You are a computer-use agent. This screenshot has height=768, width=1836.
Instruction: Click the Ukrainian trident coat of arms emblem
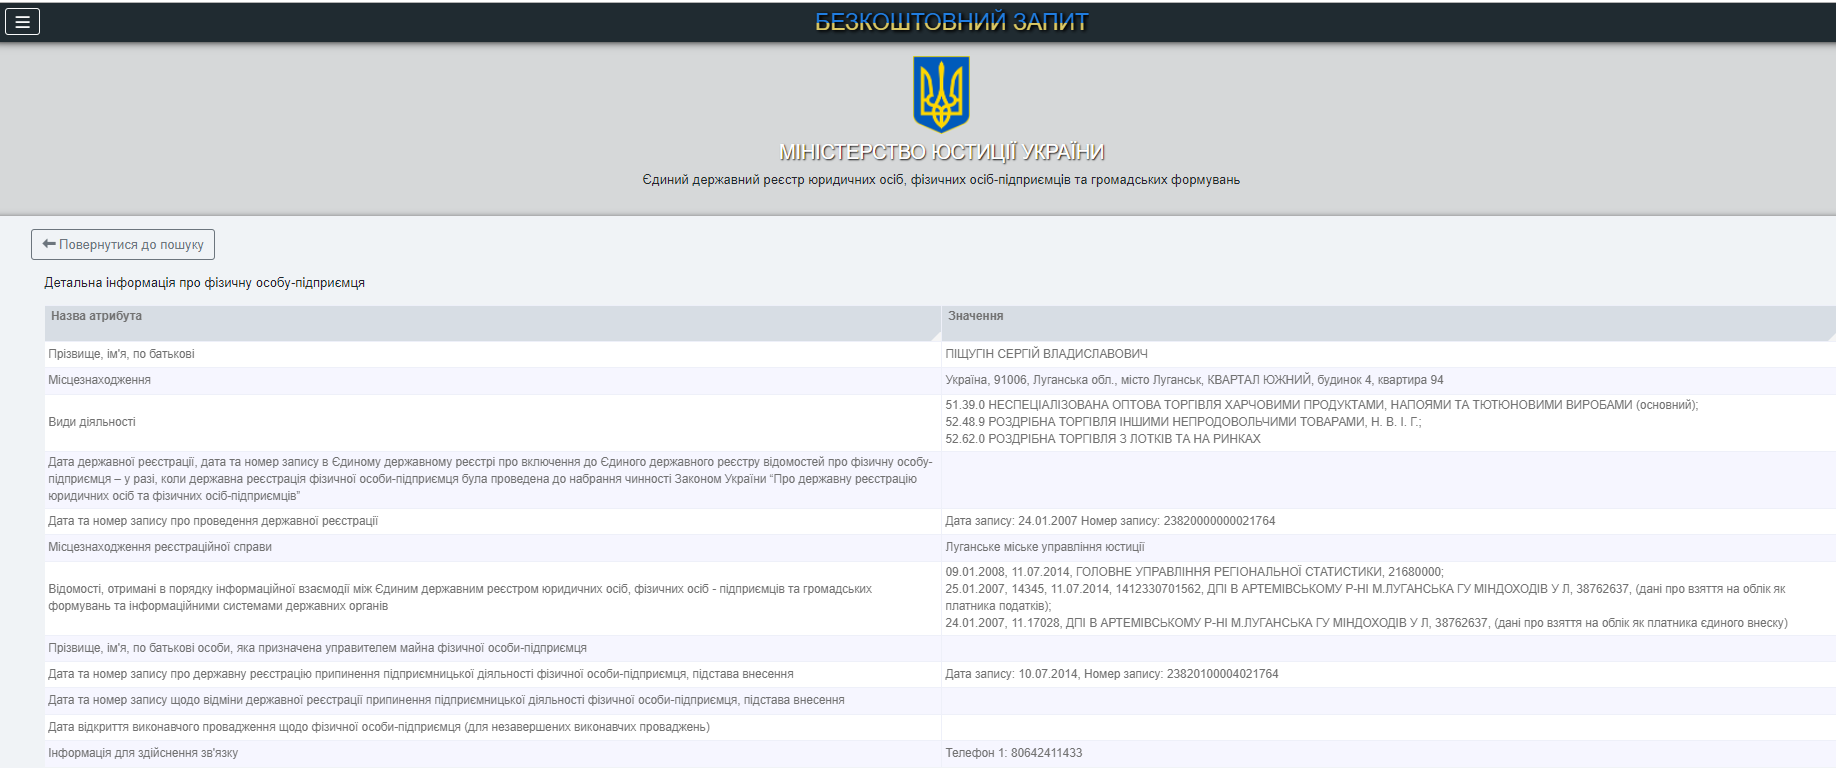[x=941, y=94]
